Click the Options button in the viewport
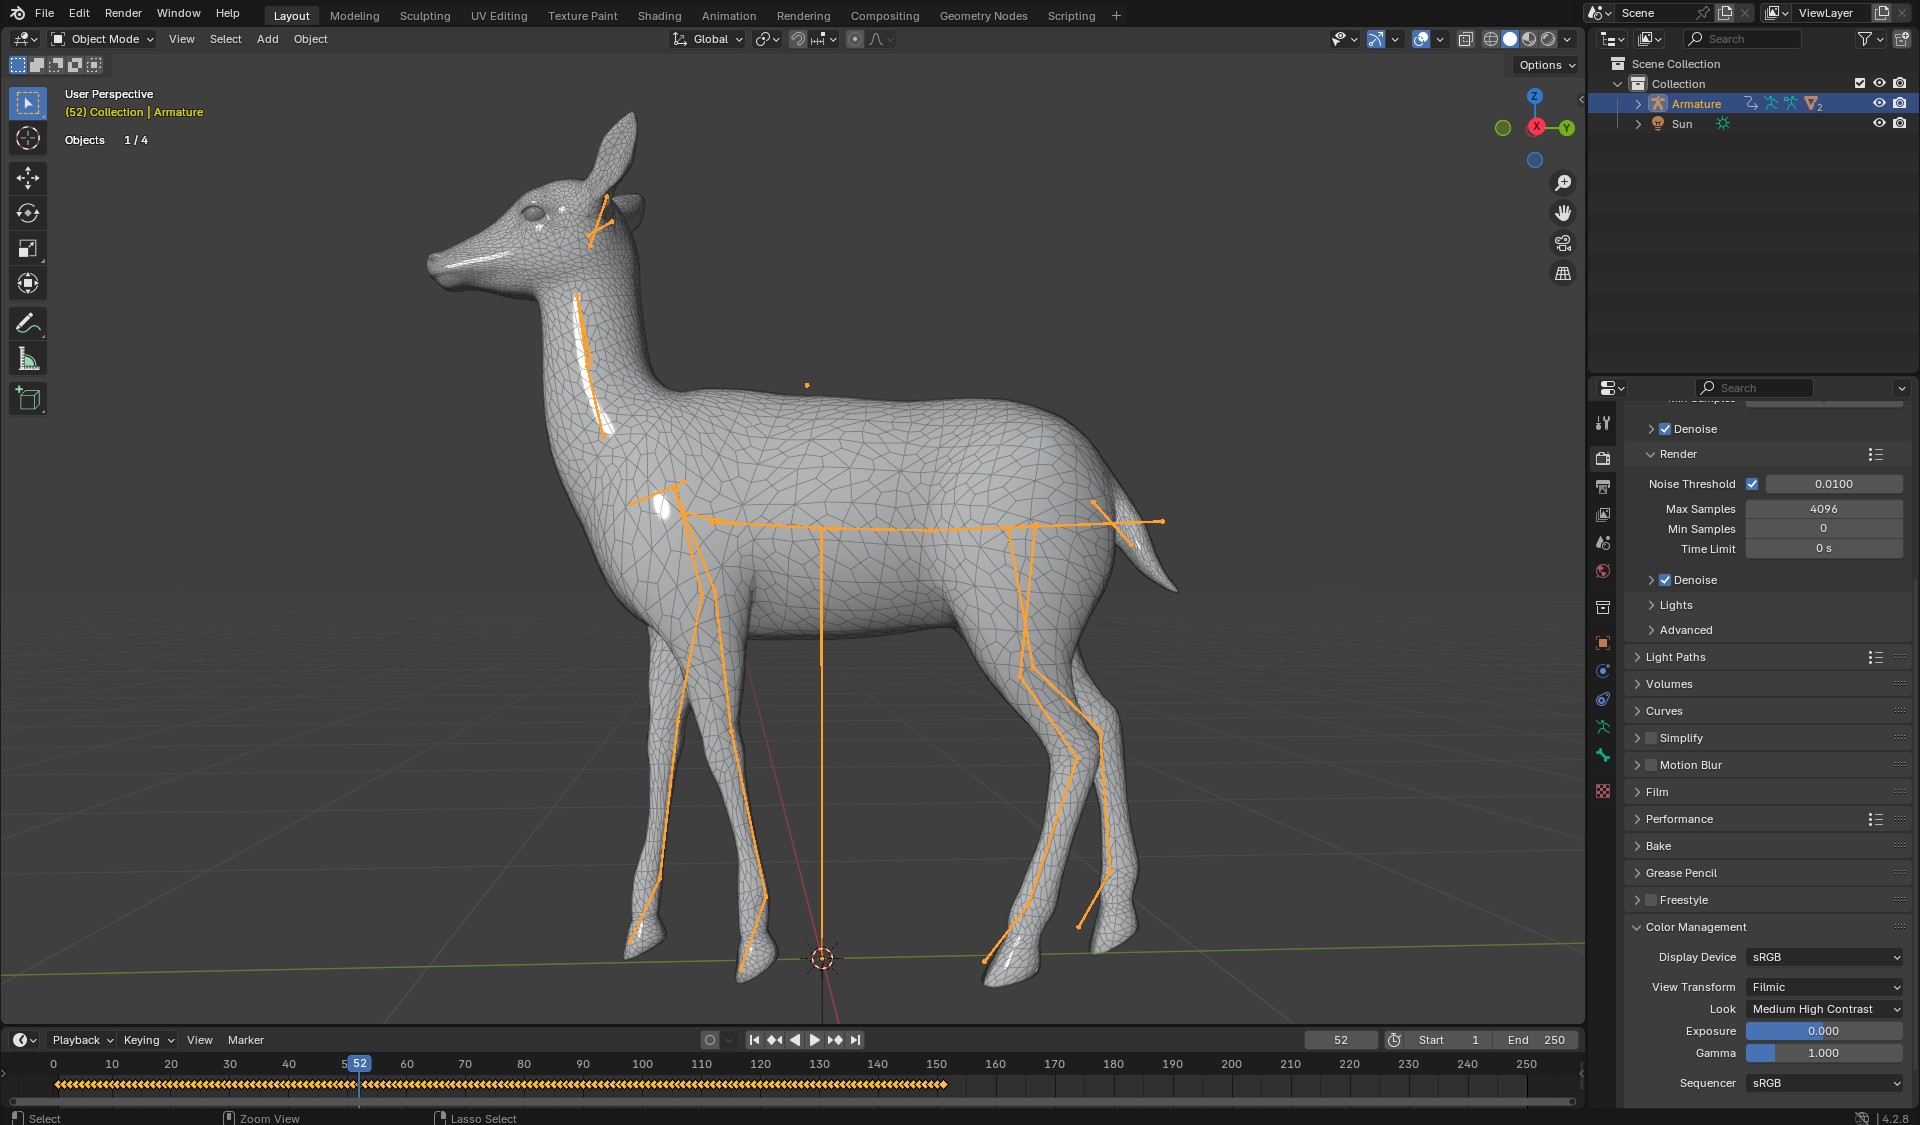 point(1545,65)
